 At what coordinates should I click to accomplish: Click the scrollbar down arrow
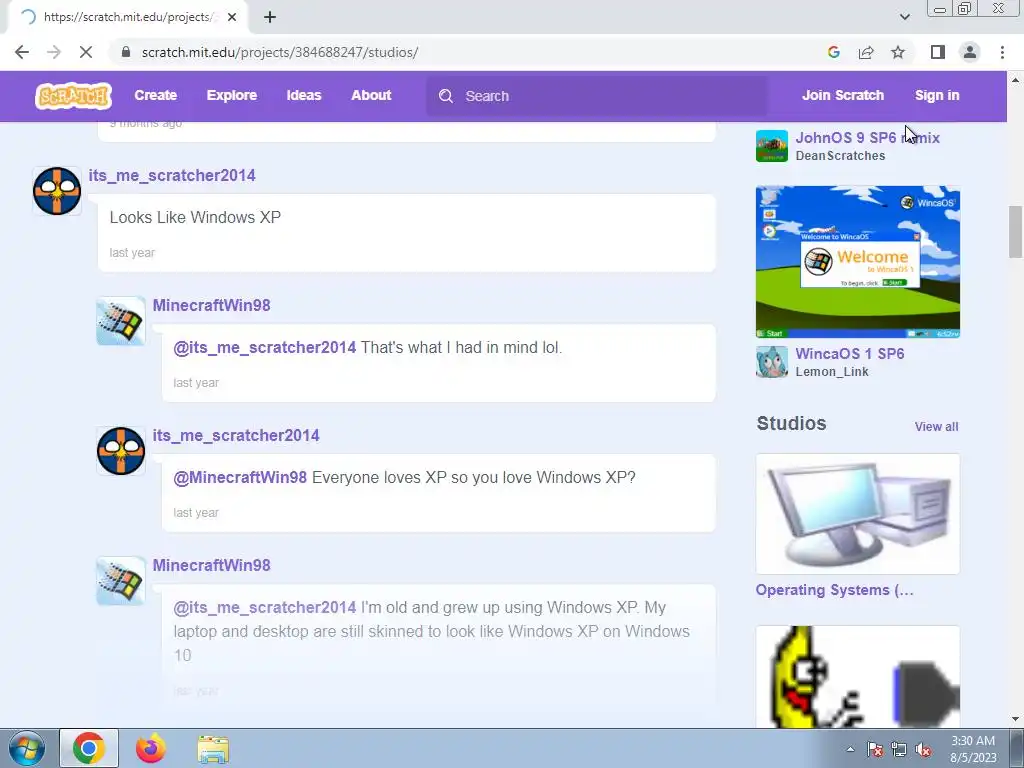pos(1015,720)
